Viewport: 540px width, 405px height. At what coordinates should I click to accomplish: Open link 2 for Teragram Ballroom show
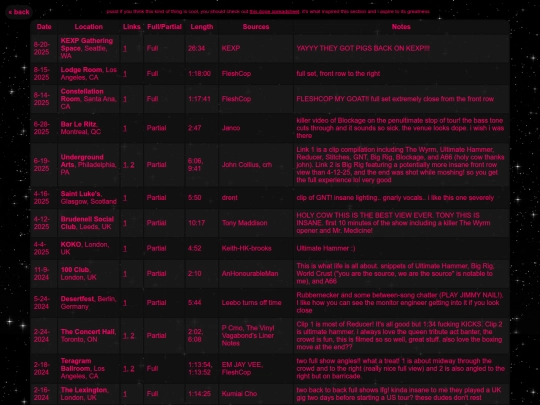[132, 369]
